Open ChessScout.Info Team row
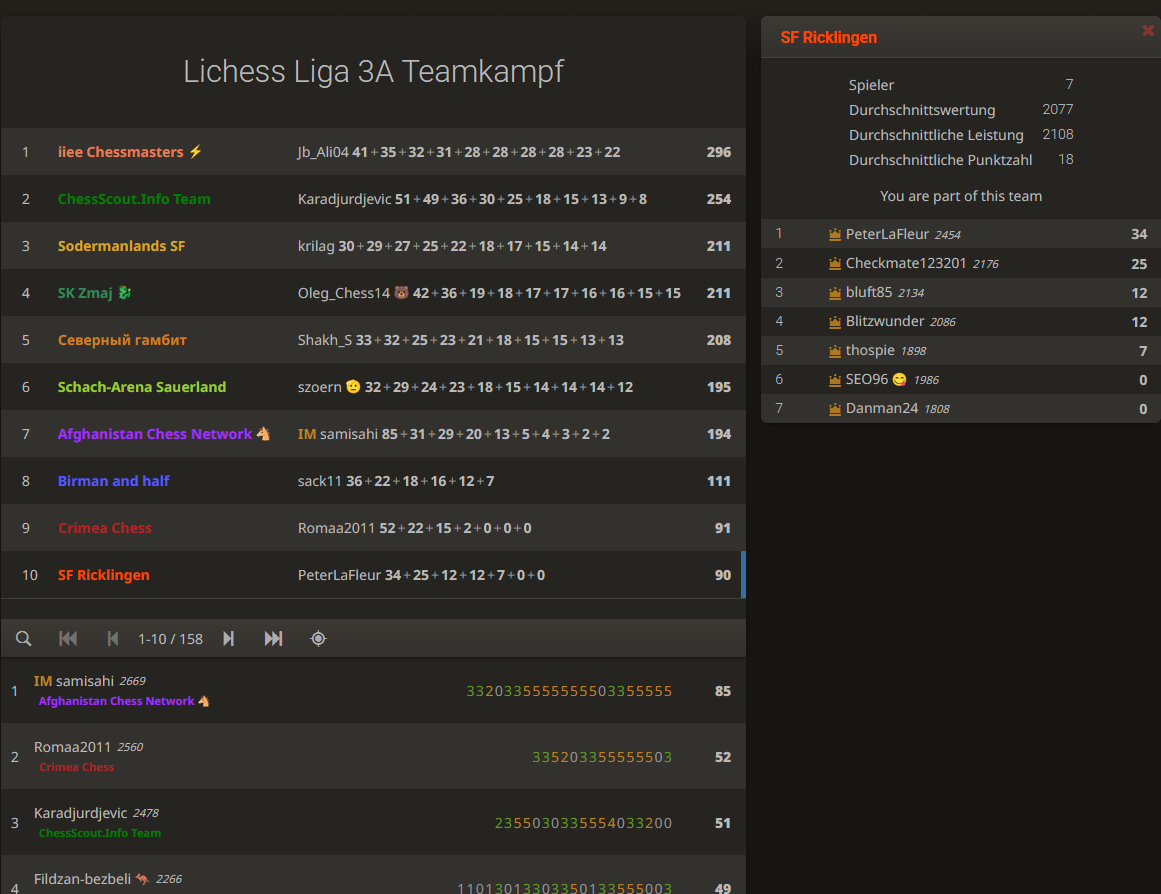The image size is (1161, 894). 134,199
